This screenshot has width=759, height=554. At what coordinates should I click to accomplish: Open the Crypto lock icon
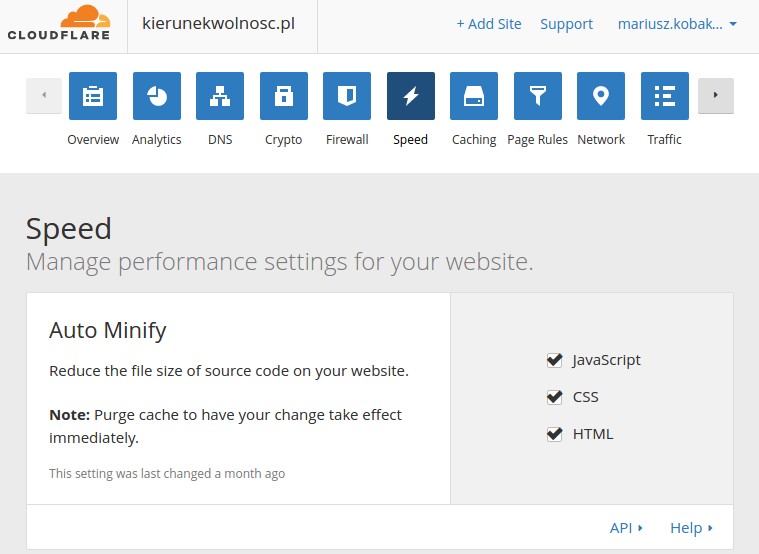[284, 96]
